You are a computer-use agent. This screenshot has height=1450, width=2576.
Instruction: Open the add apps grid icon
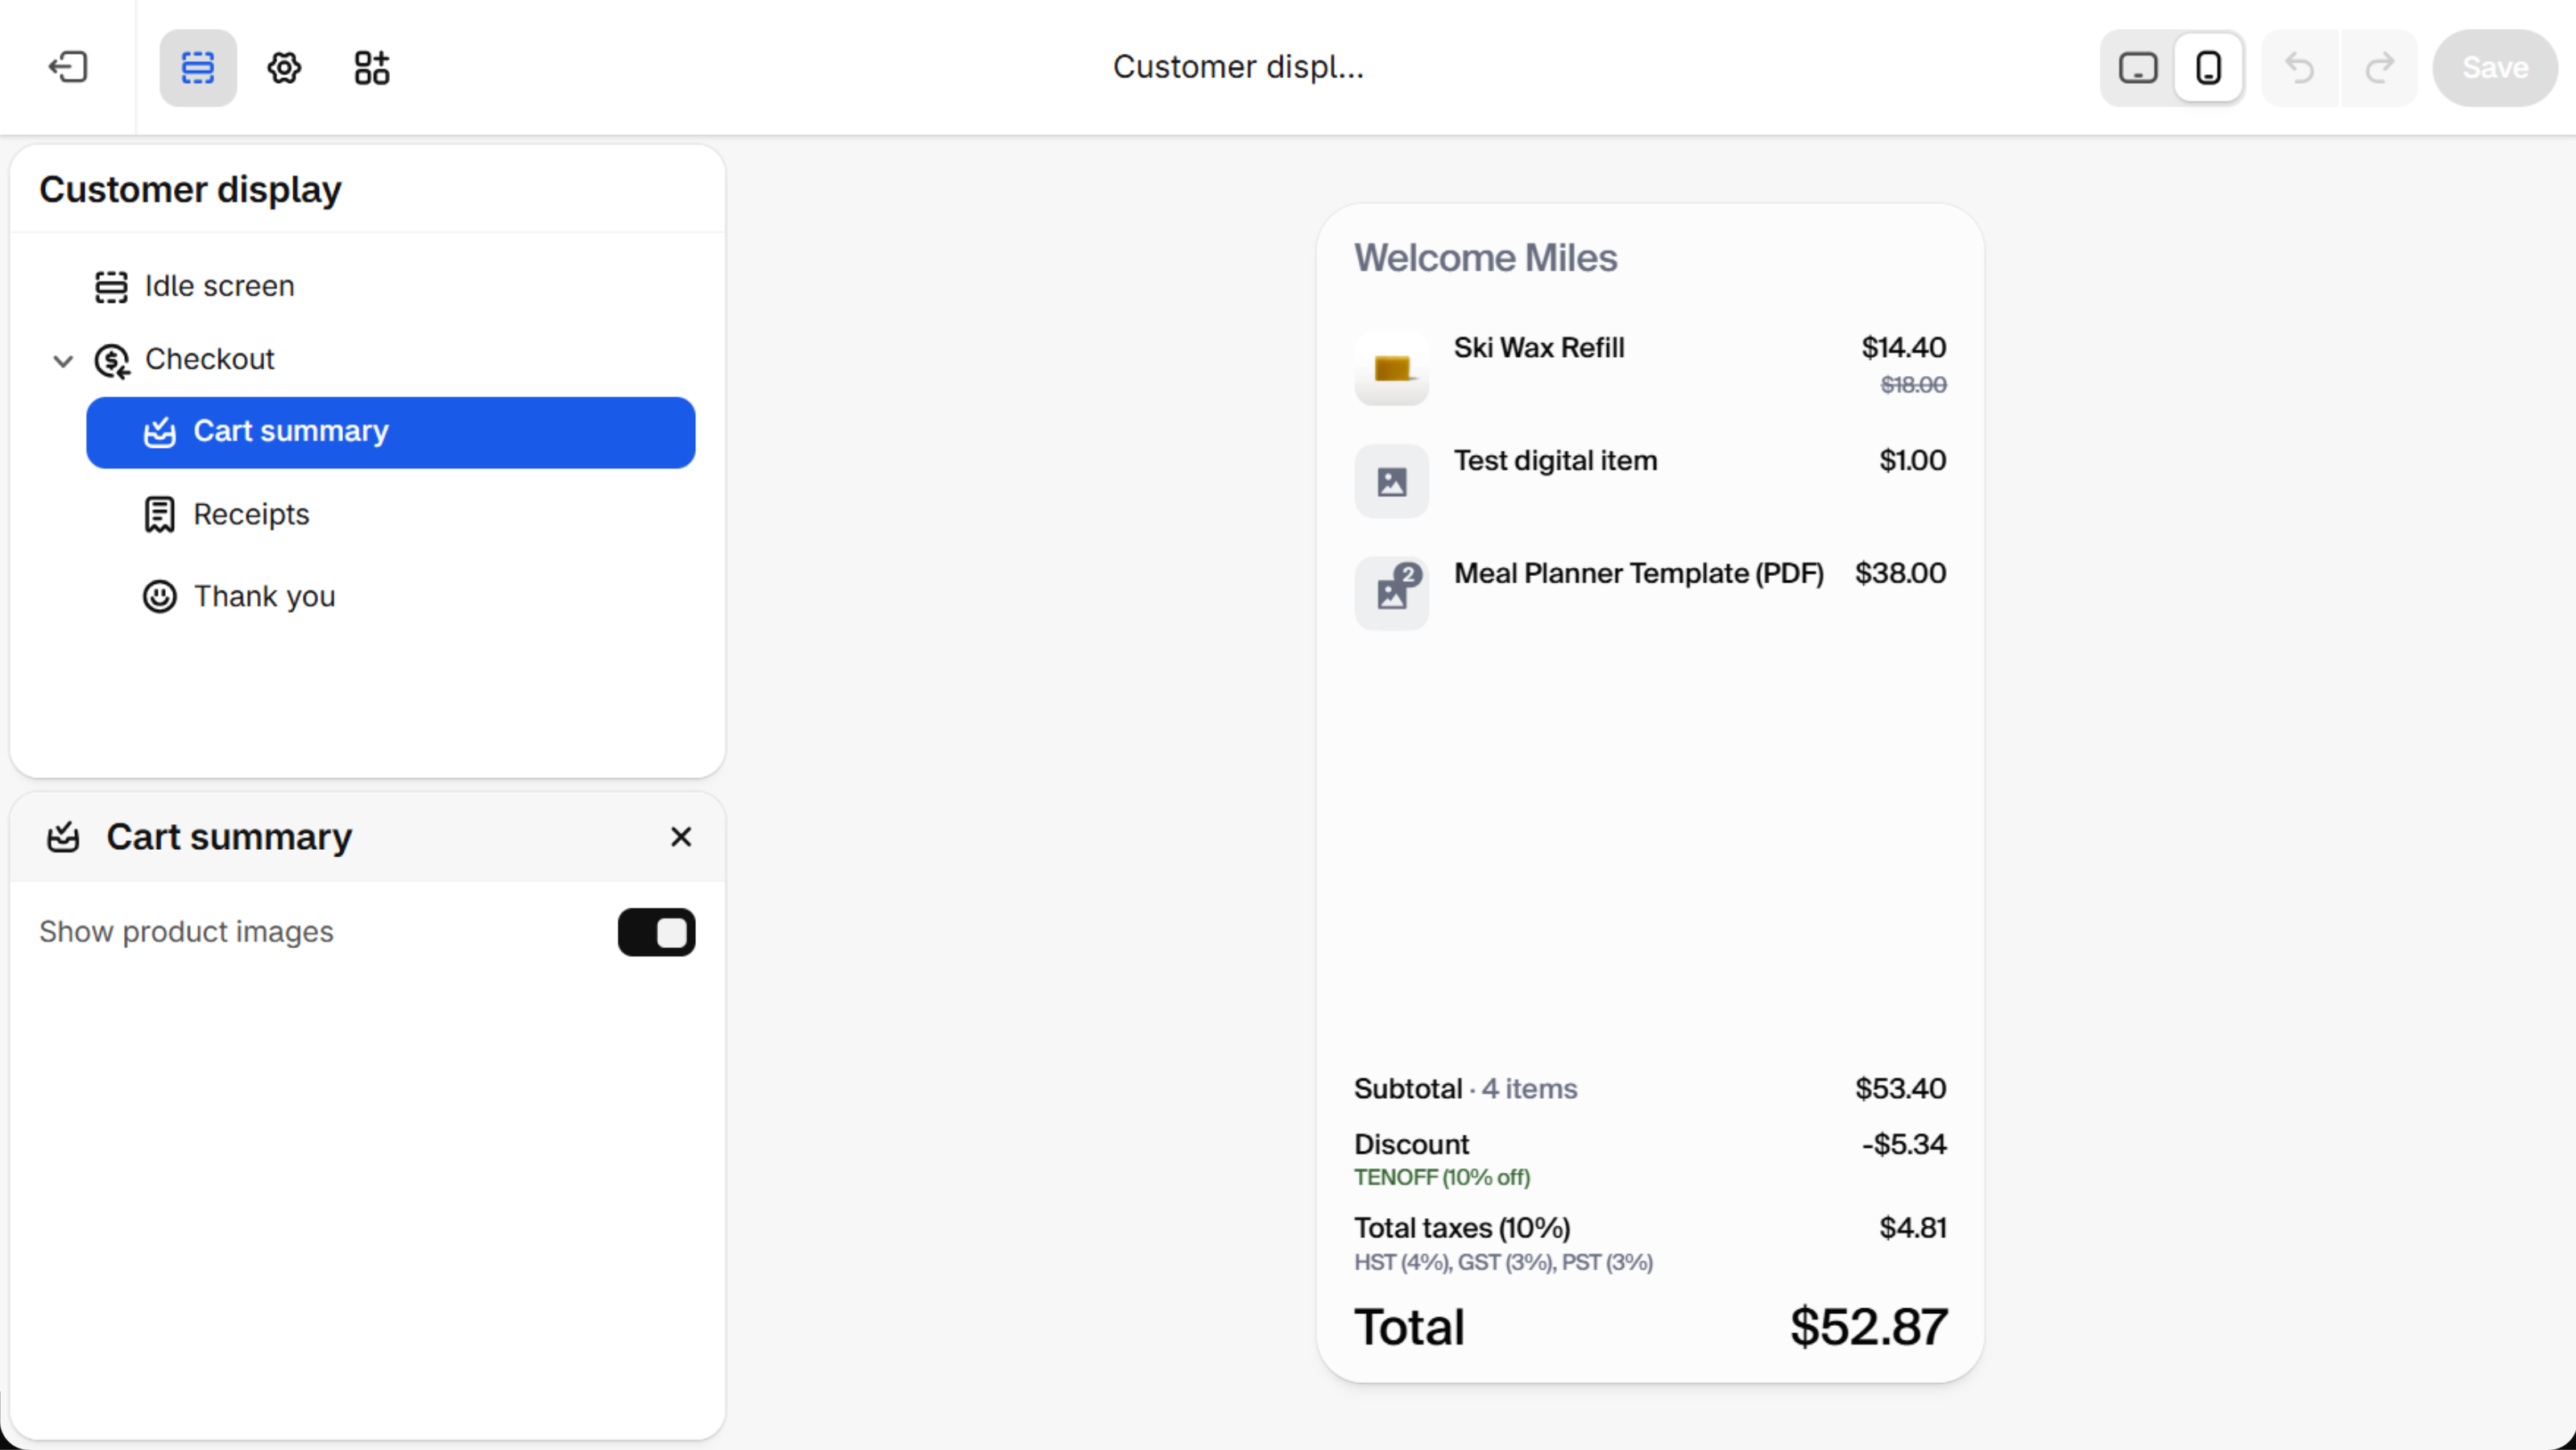(371, 67)
